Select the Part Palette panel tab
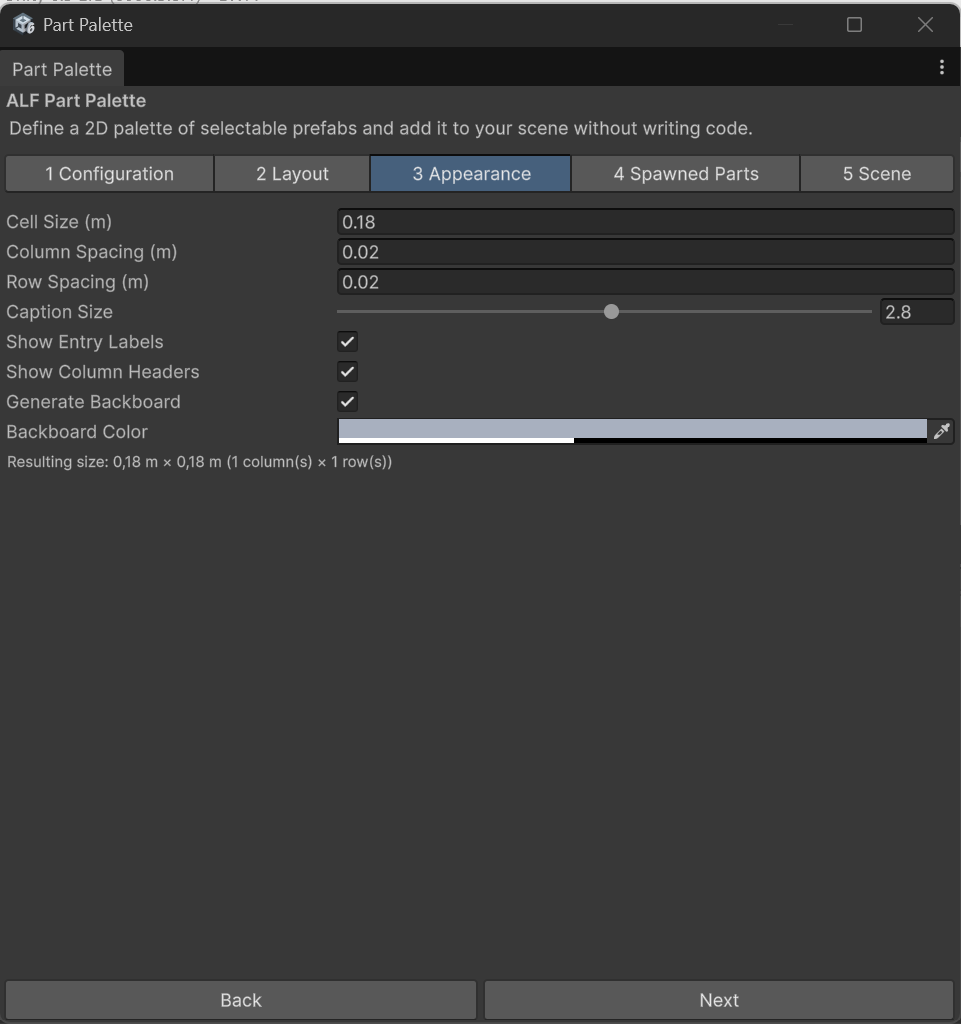Image resolution: width=961 pixels, height=1024 pixels. click(x=62, y=69)
